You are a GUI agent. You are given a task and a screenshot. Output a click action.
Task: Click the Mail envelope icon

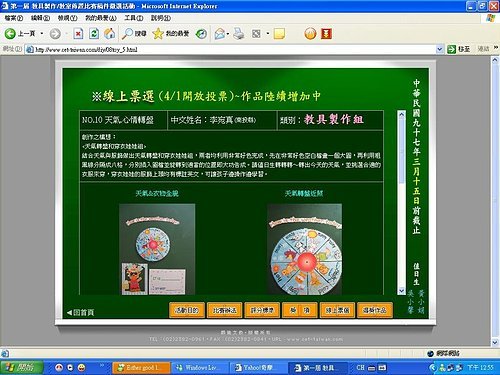pyautogui.click(x=219, y=34)
